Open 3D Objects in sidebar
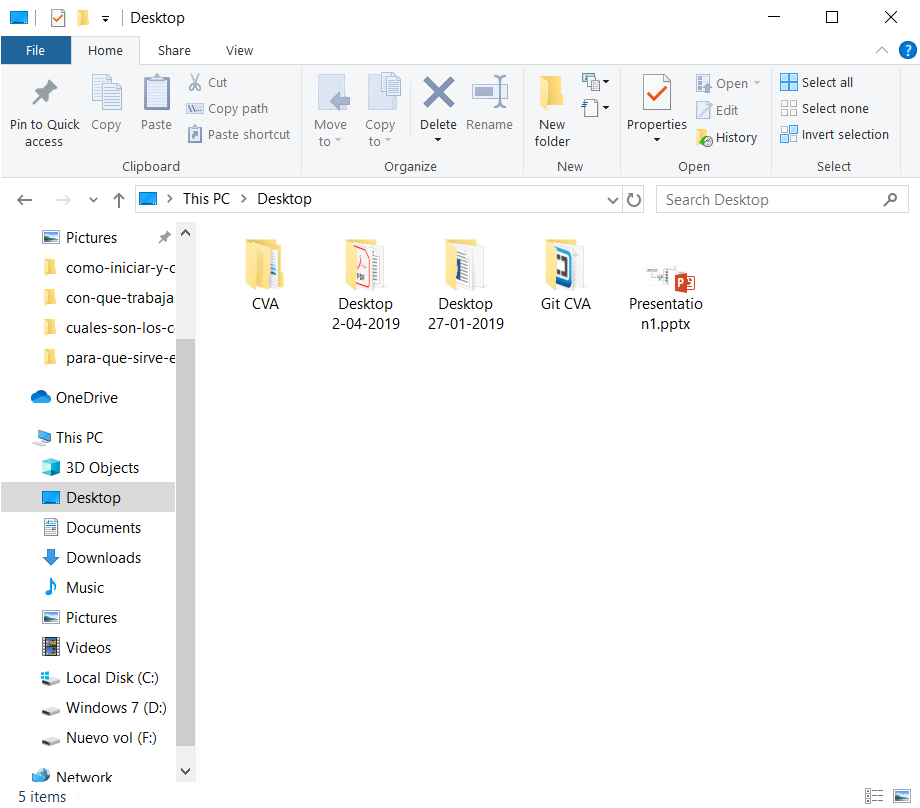 point(90,468)
